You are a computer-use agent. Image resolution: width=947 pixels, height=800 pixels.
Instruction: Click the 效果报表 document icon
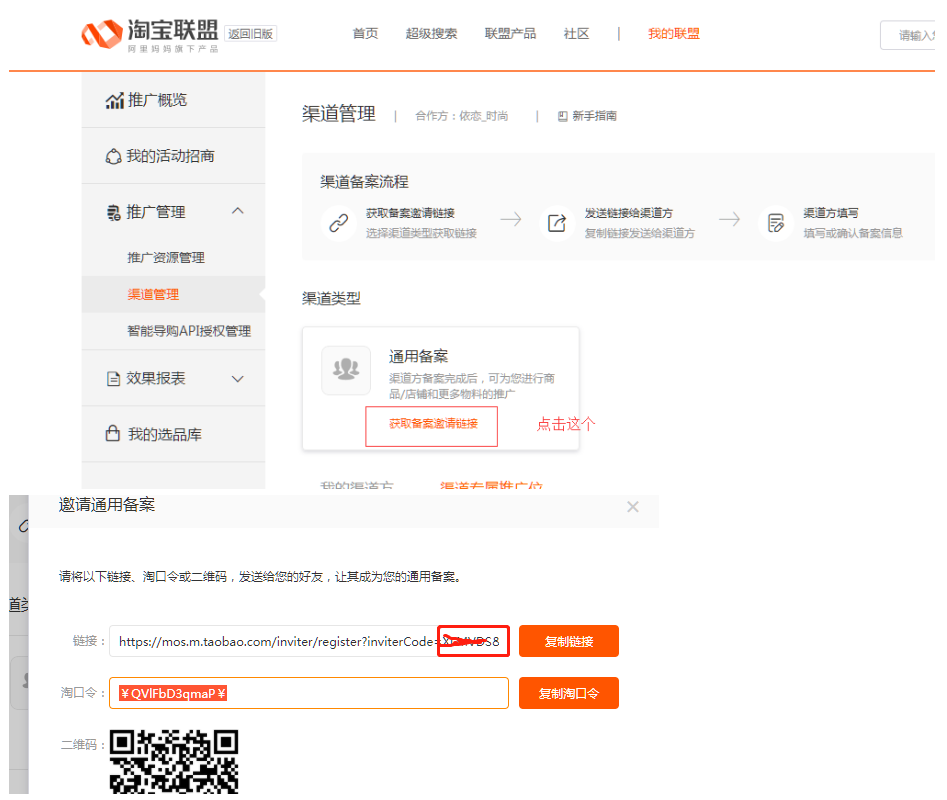click(113, 379)
